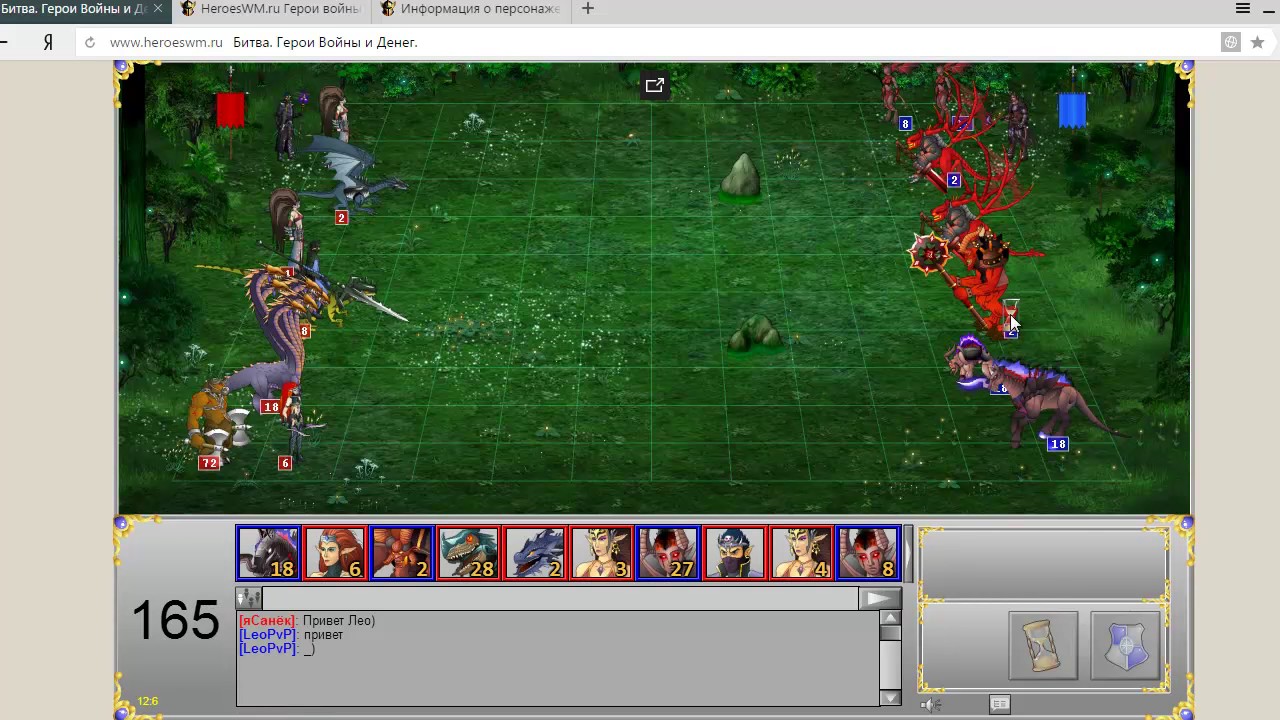Click blue stack label 18 on battlefield

point(1058,444)
